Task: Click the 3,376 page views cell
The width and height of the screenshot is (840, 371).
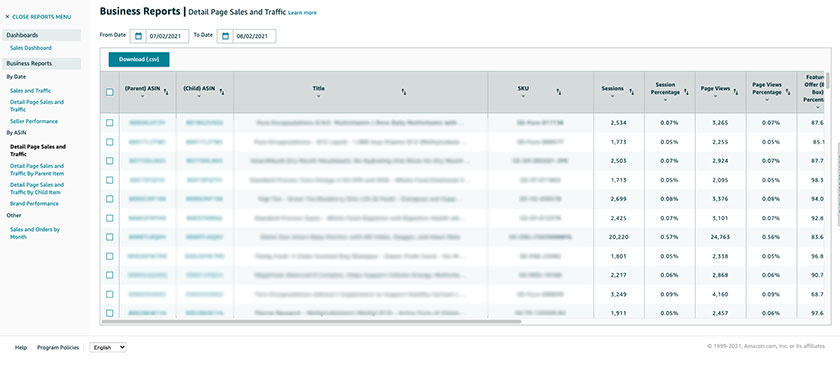Action: click(721, 199)
